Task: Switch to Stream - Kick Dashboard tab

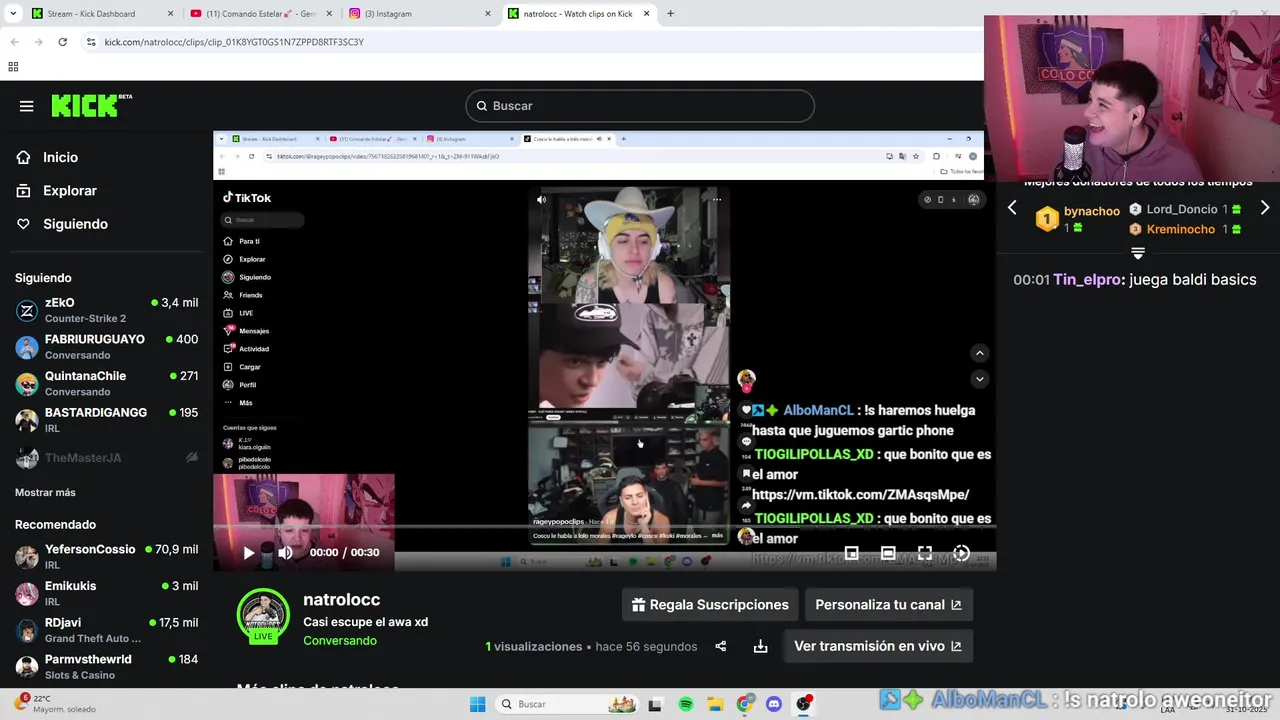Action: point(102,14)
